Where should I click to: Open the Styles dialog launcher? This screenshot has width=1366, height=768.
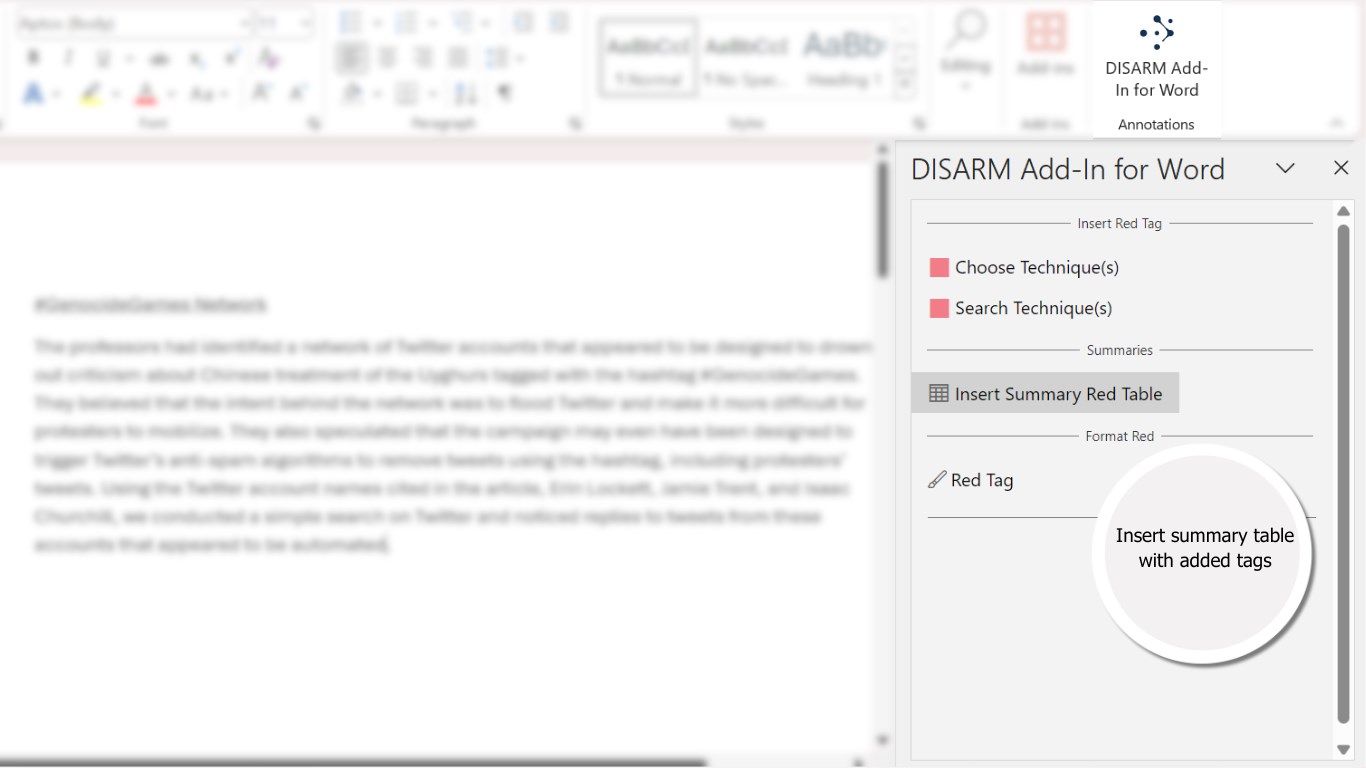pyautogui.click(x=919, y=124)
